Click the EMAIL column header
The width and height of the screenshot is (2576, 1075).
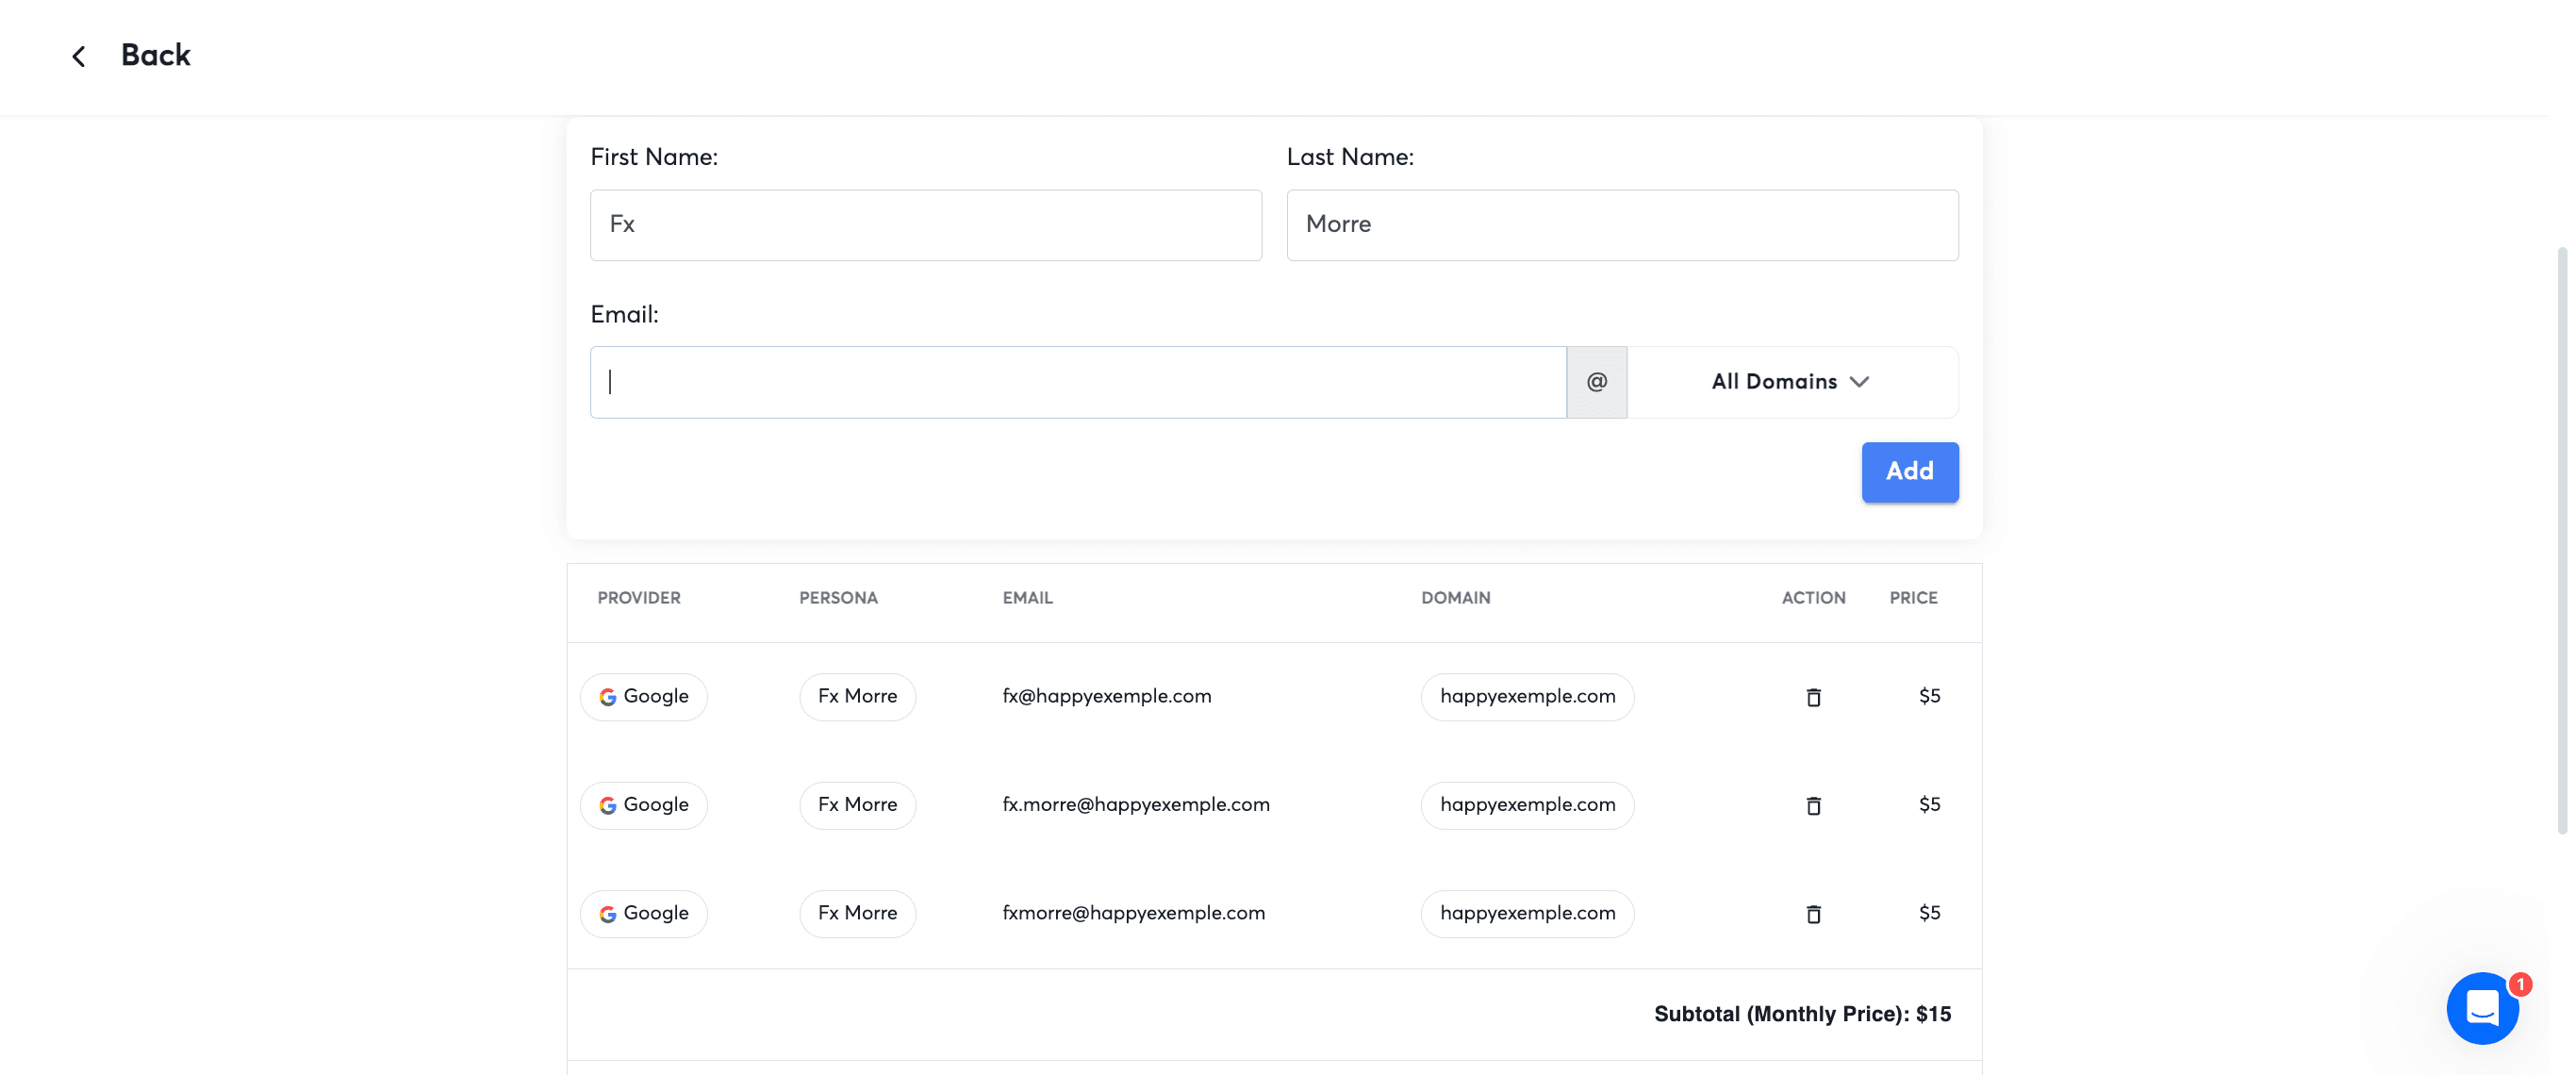(1027, 598)
